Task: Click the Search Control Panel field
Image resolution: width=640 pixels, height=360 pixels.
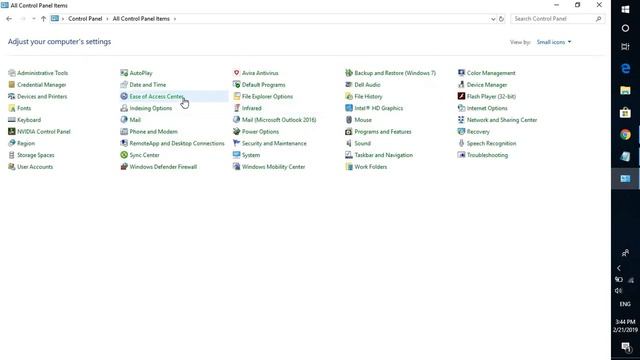Action: tap(557, 19)
